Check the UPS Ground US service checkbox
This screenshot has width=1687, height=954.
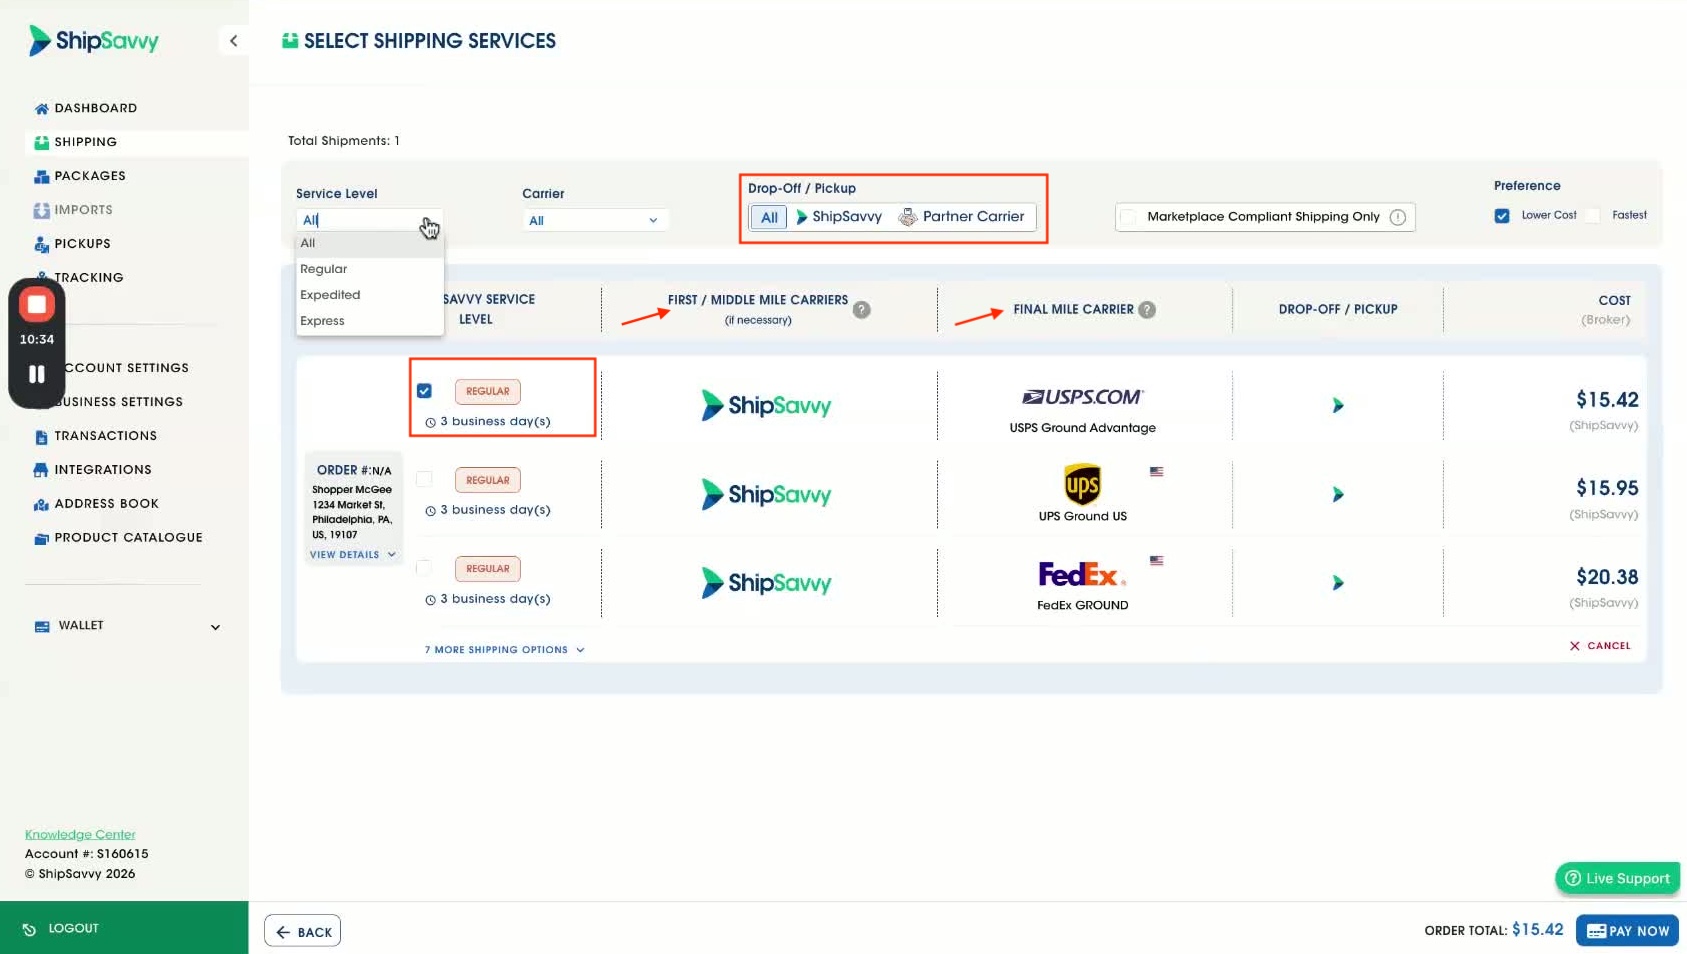424,480
